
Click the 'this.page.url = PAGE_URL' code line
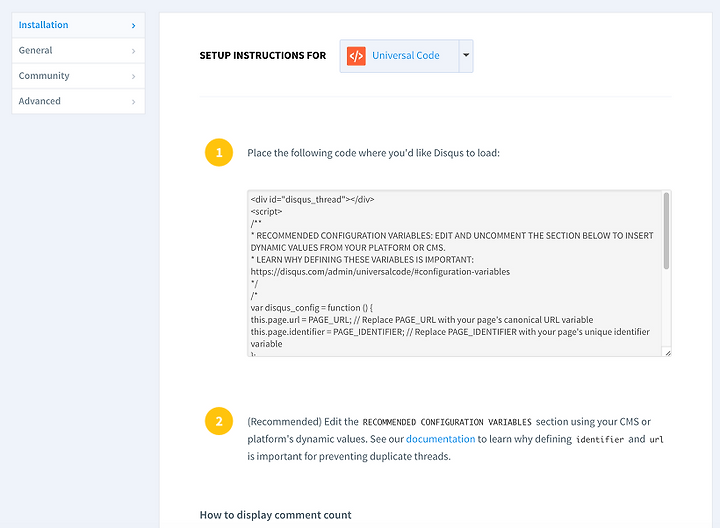coord(422,320)
